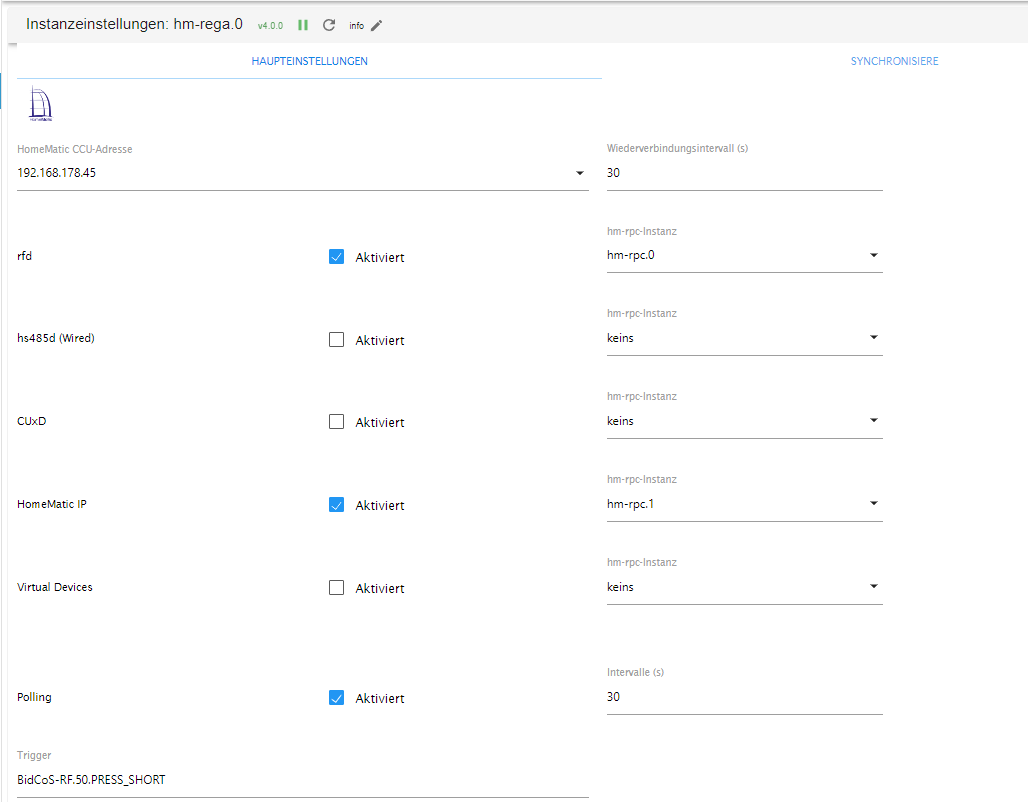1028x802 pixels.
Task: Uncheck HomeMatic IP Aktiviert checkbox
Action: [337, 505]
